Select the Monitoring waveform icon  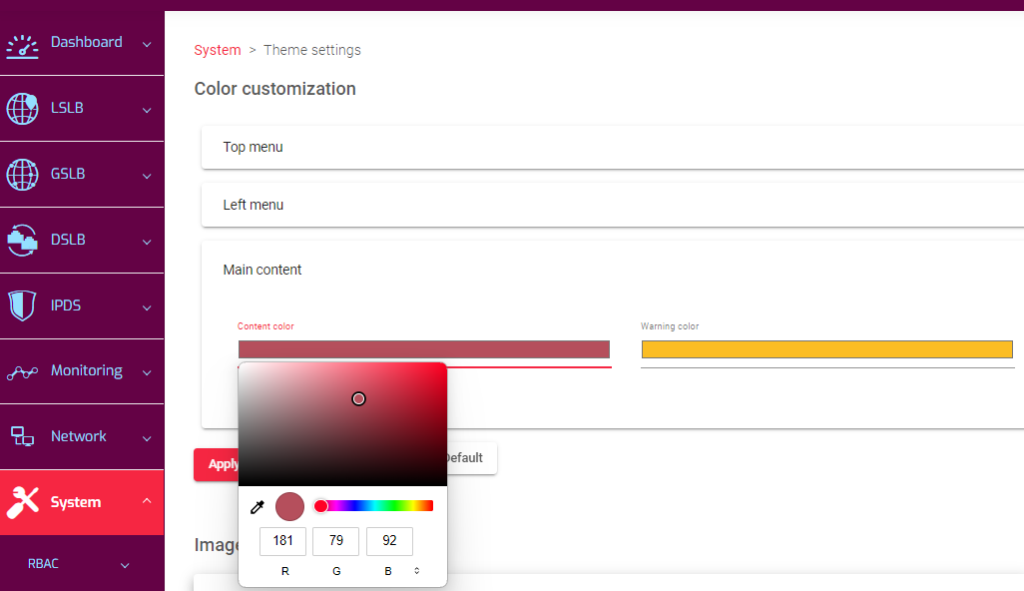click(22, 371)
